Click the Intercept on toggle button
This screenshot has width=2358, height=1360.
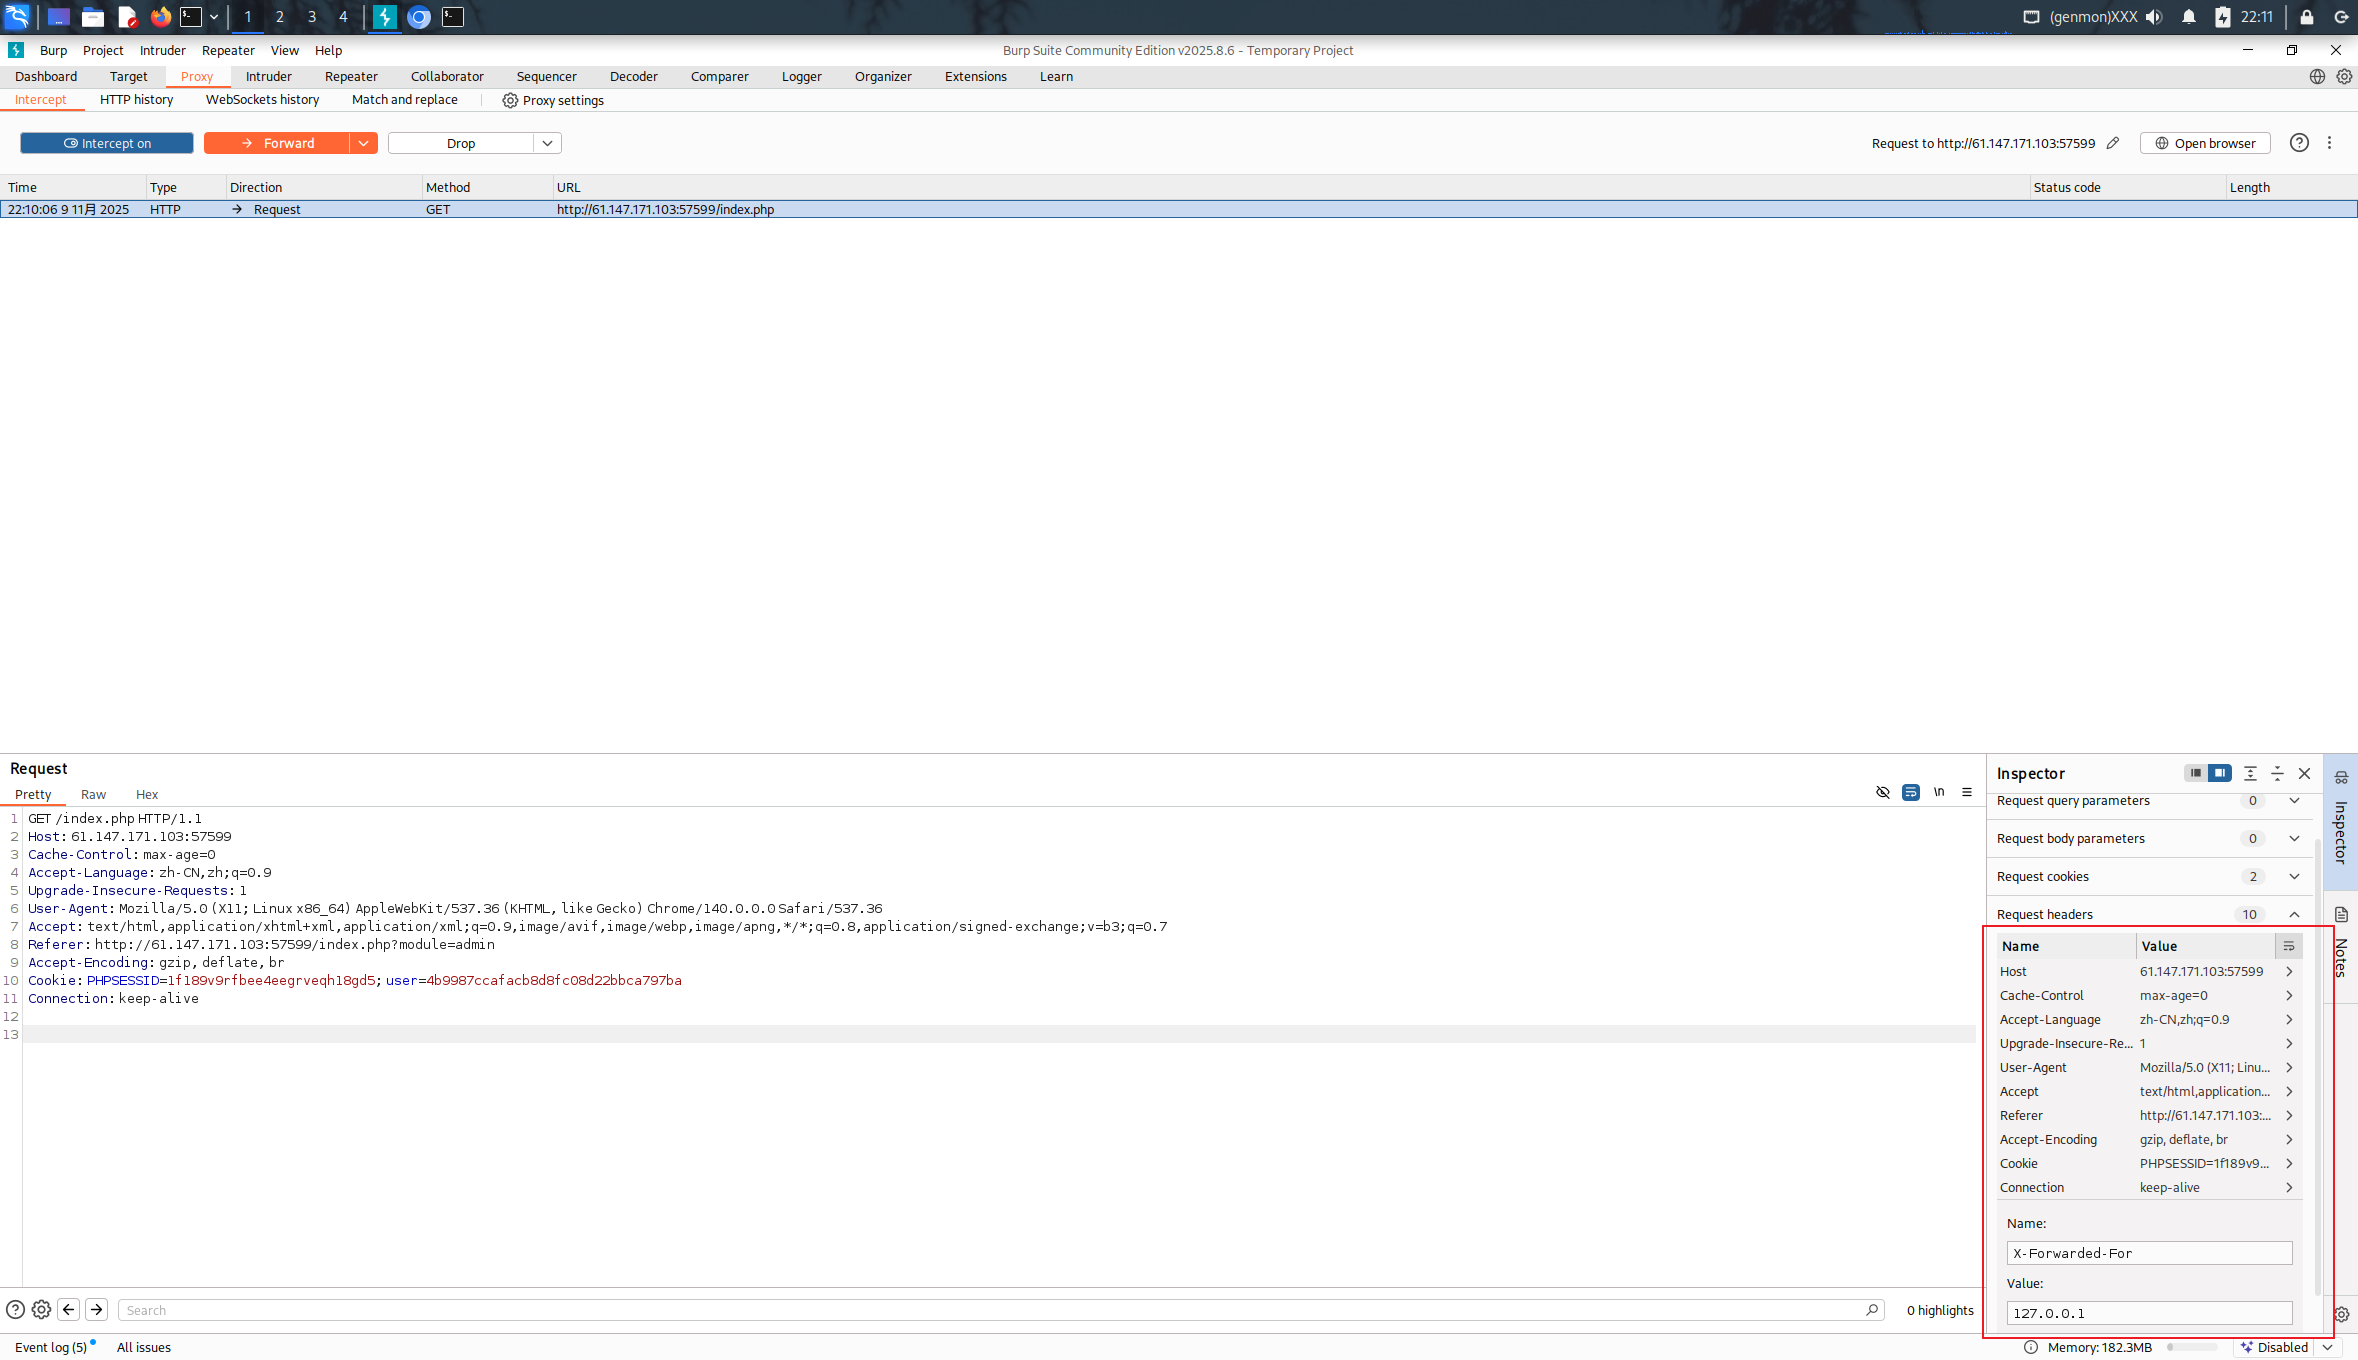107,143
